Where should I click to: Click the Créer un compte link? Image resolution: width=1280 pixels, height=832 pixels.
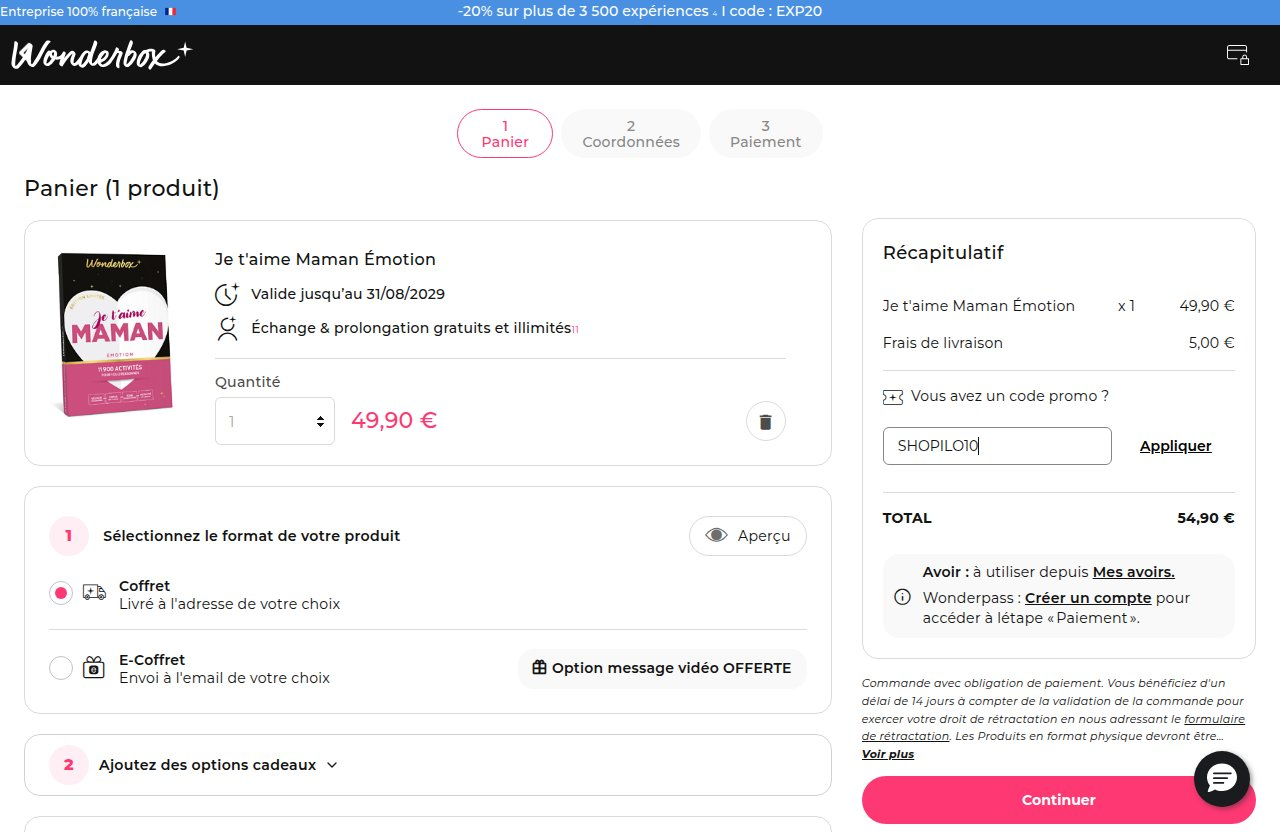click(x=1088, y=598)
